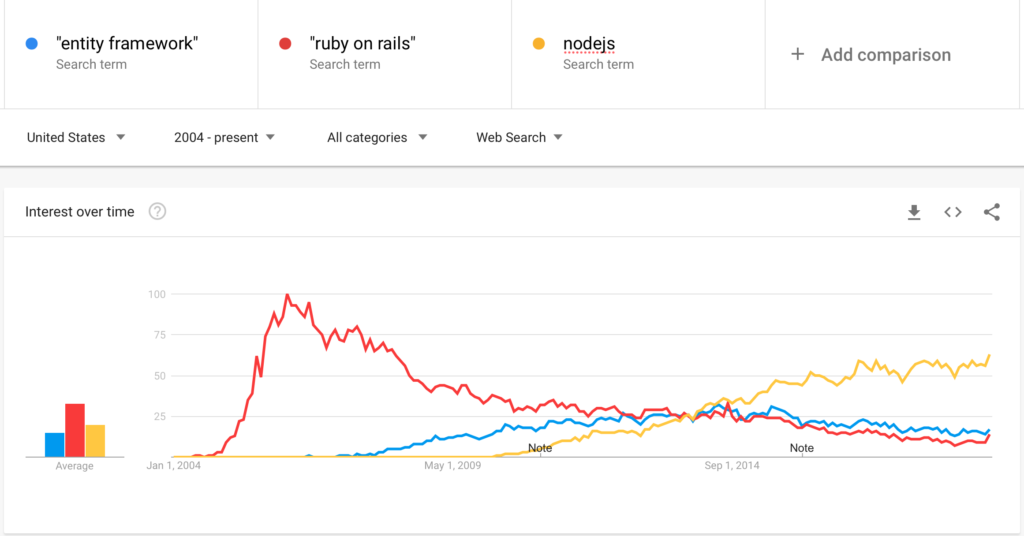The width and height of the screenshot is (1024, 536).
Task: Click the first Note marker near 2010
Action: [x=540, y=448]
